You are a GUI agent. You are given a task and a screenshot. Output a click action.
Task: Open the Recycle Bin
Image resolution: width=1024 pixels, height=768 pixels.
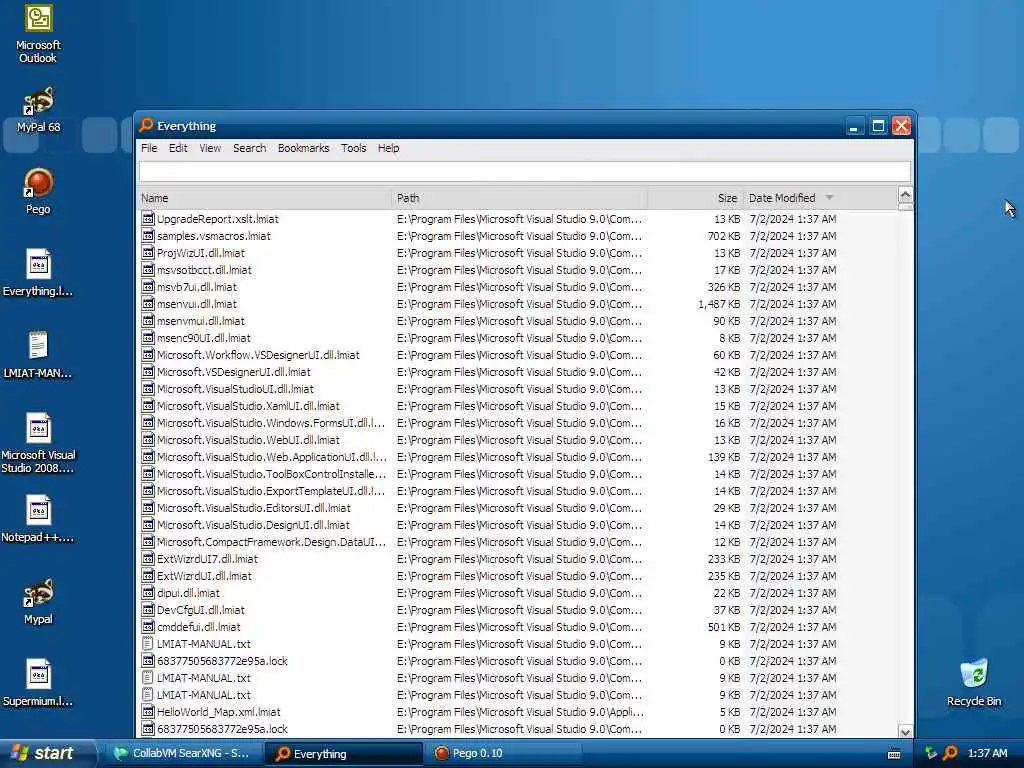pos(974,683)
